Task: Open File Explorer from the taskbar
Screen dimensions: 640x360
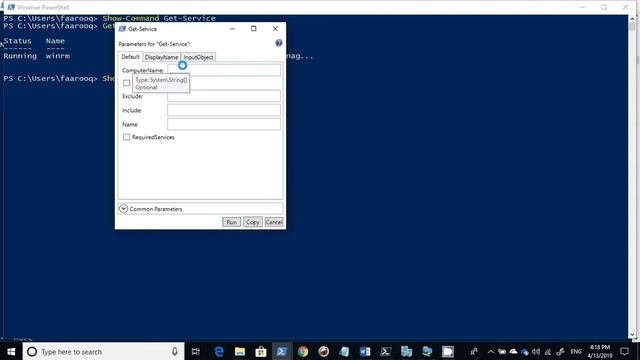Action: [240, 351]
